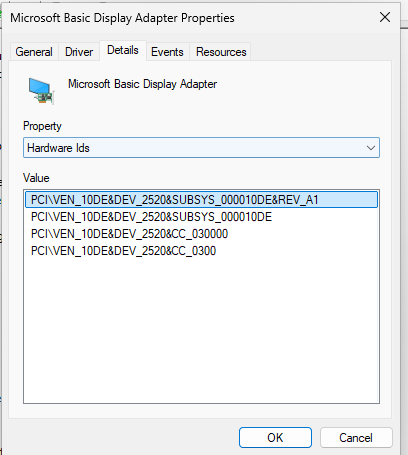Screen dimensions: 408x455
Task: Click the dialog title bar text
Action: click(x=122, y=18)
